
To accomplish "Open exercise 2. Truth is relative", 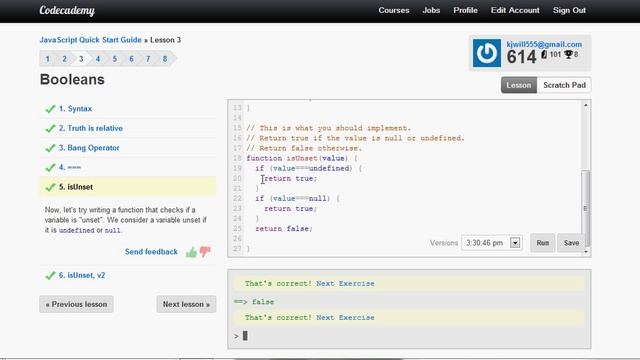I will coord(91,129).
